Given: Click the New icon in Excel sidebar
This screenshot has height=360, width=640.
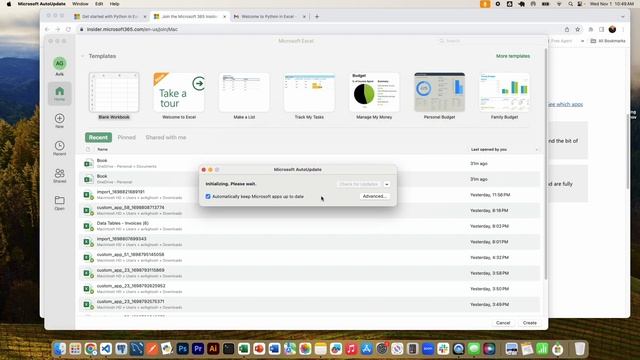Looking at the screenshot, I should (x=60, y=120).
